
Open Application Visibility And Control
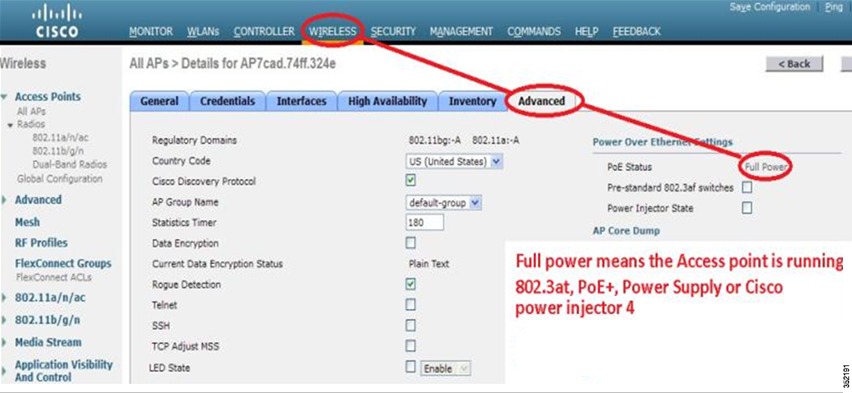64,371
